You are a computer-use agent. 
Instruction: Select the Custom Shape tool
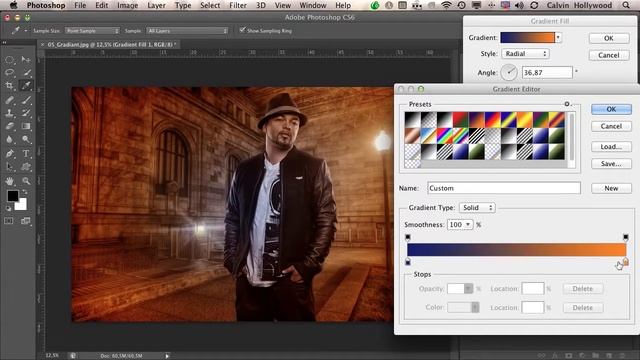coord(26,167)
